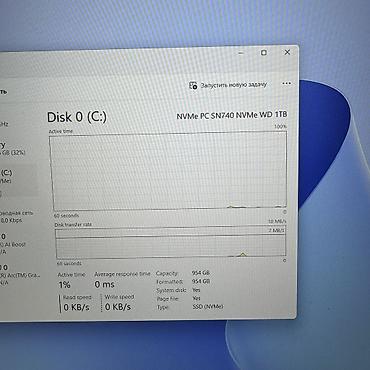This screenshot has width=370, height=370.
Task: Select the GPU Arc Graphics sidebar entry
Action: (x=20, y=275)
